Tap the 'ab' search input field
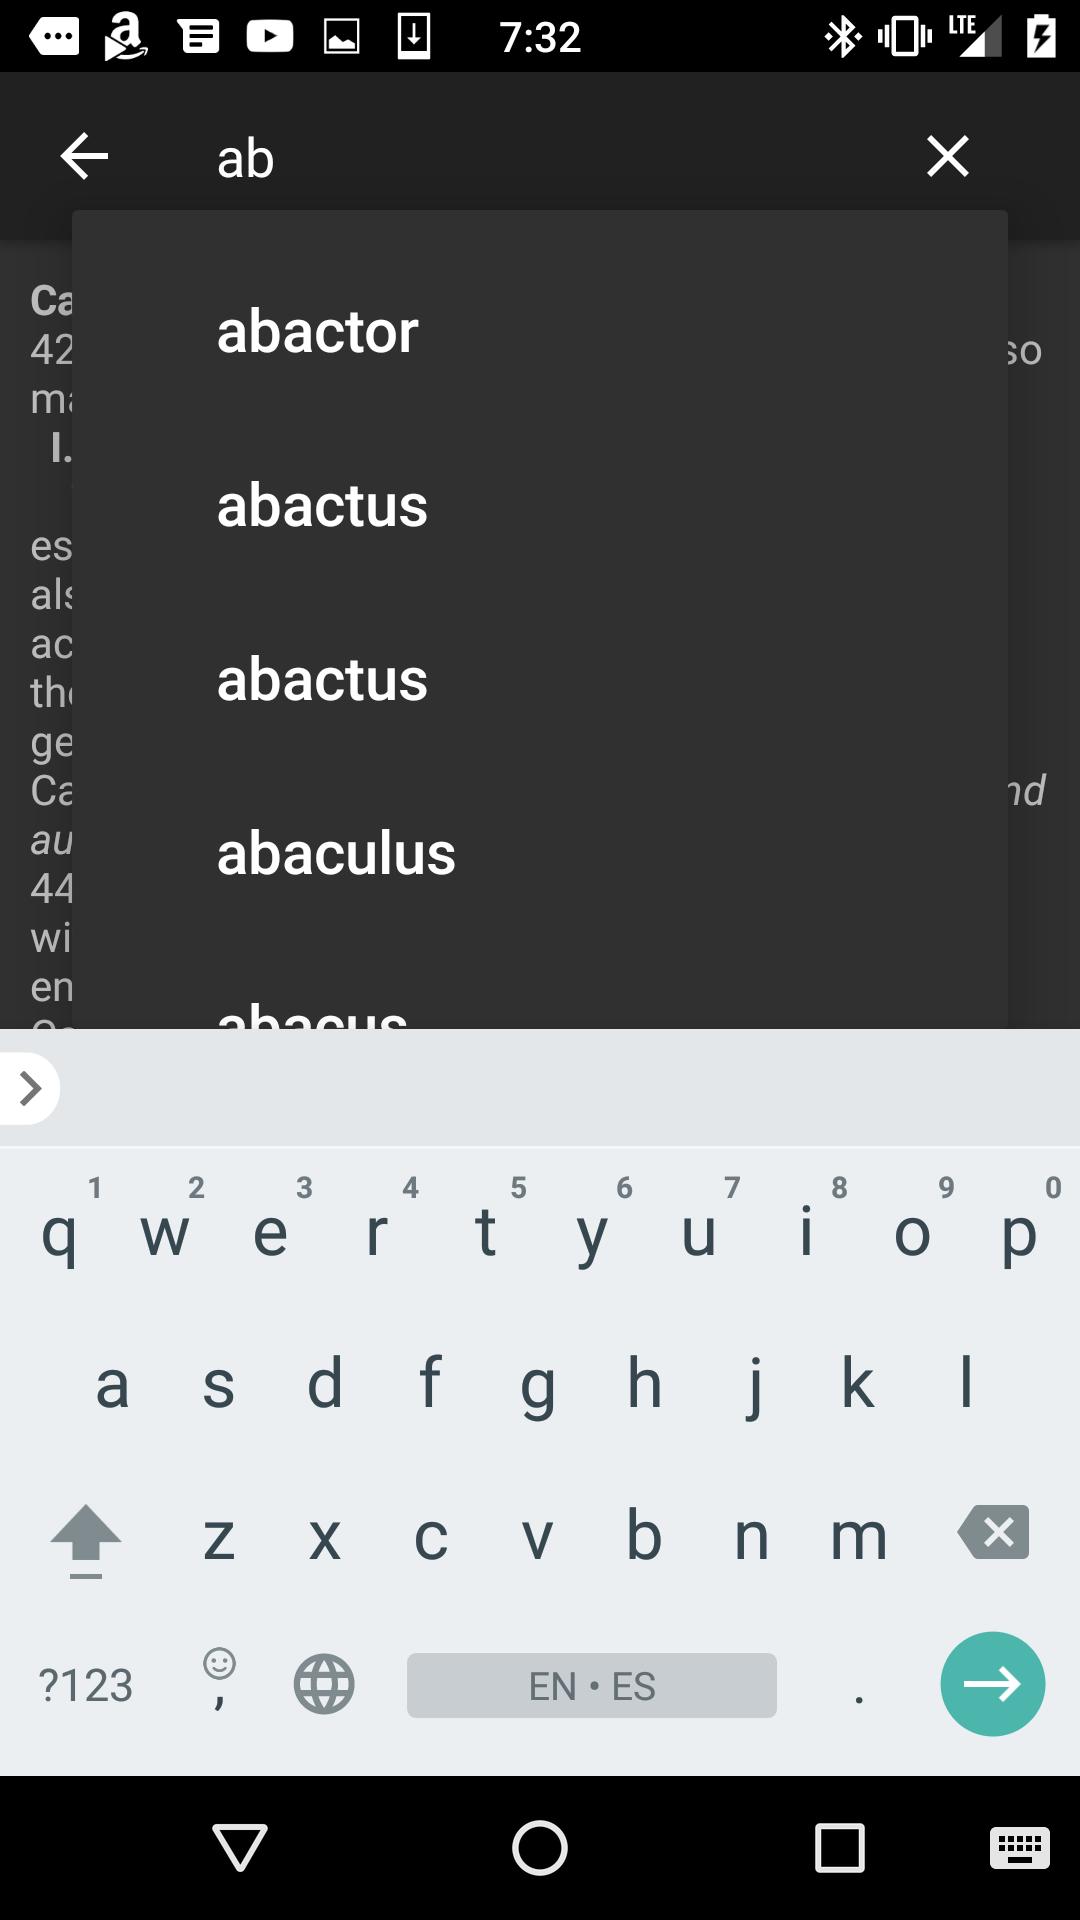1080x1920 pixels. 540,158
